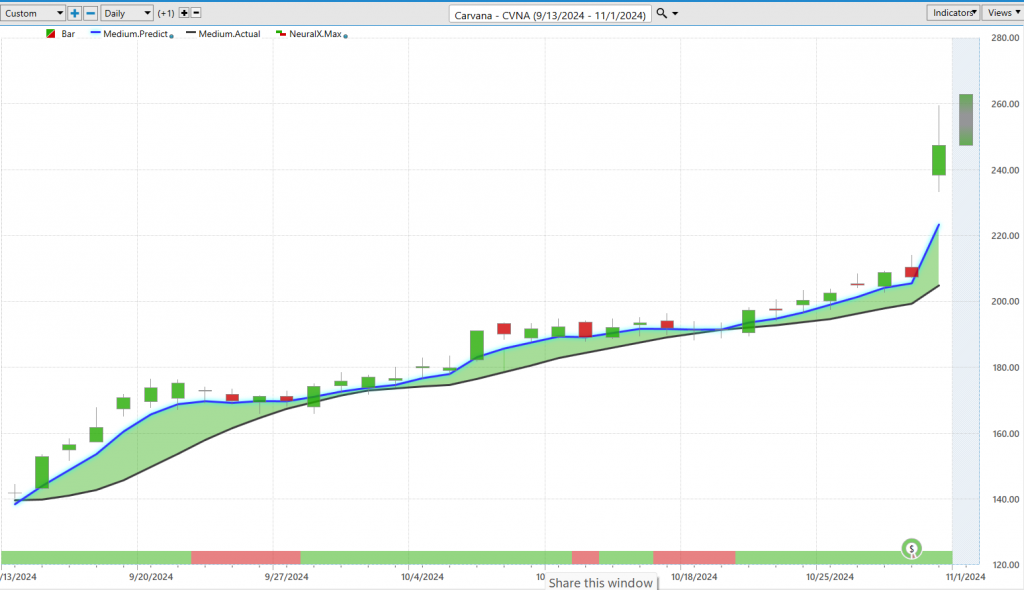Click the Carvana - CVNA symbol field
The width and height of the screenshot is (1024, 590).
pos(551,13)
